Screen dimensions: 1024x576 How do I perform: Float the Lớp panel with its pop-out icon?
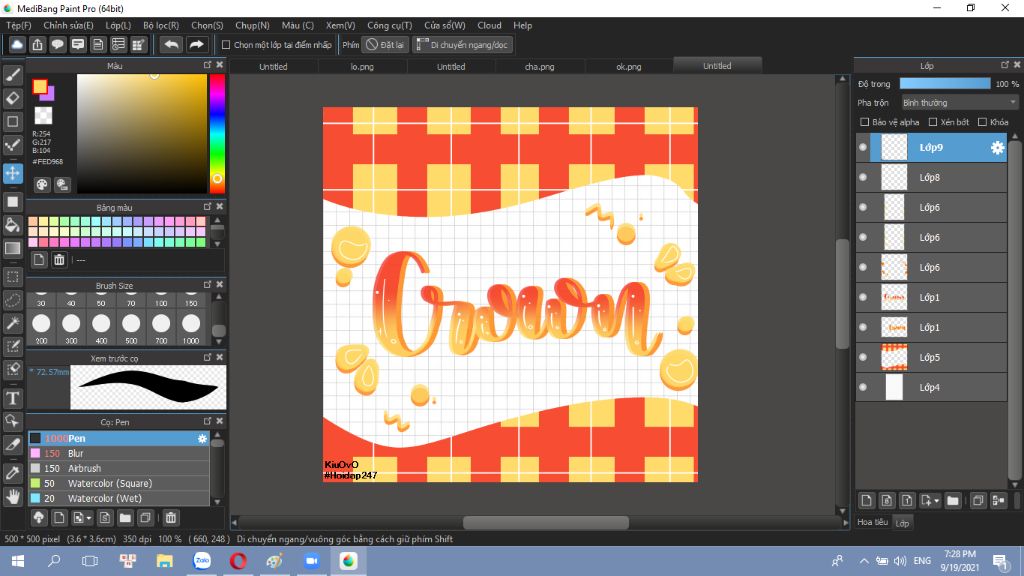1005,65
